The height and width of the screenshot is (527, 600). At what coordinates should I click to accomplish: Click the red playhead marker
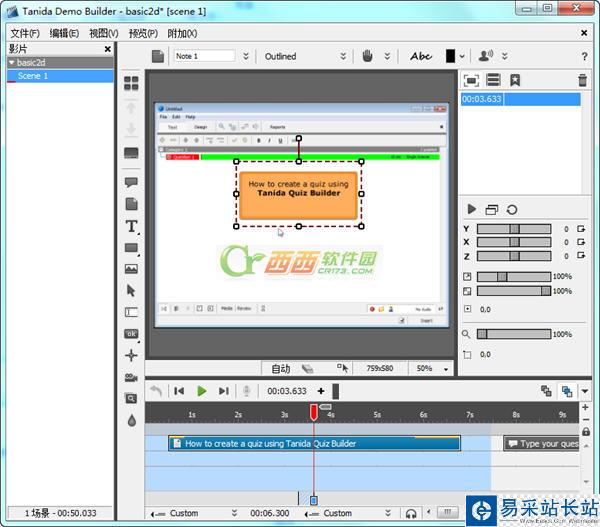pyautogui.click(x=314, y=412)
